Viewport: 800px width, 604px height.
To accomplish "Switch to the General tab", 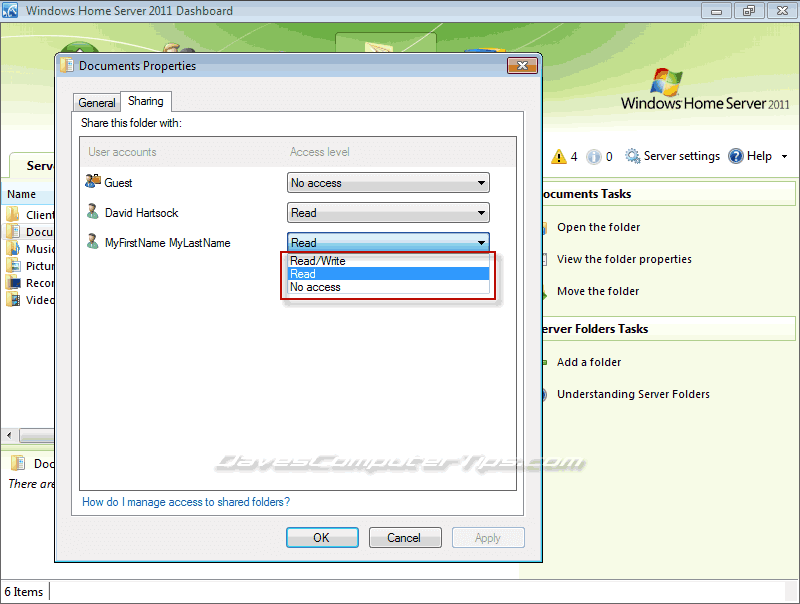I will pos(96,103).
